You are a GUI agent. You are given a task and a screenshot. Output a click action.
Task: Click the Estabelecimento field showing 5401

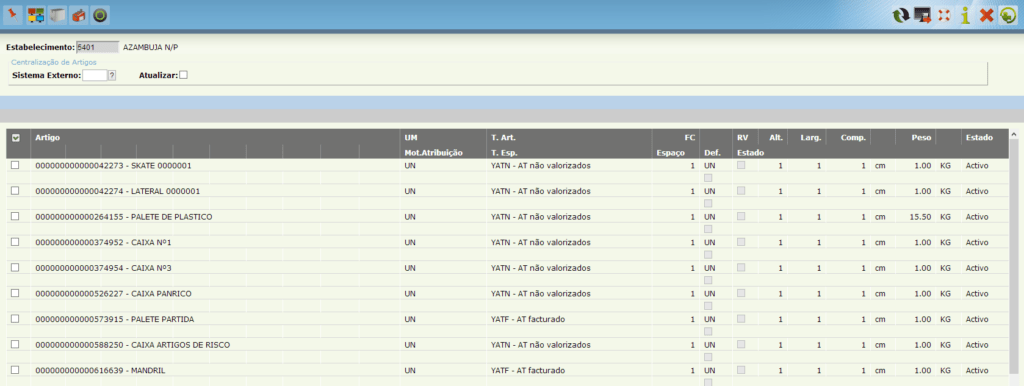pos(97,47)
